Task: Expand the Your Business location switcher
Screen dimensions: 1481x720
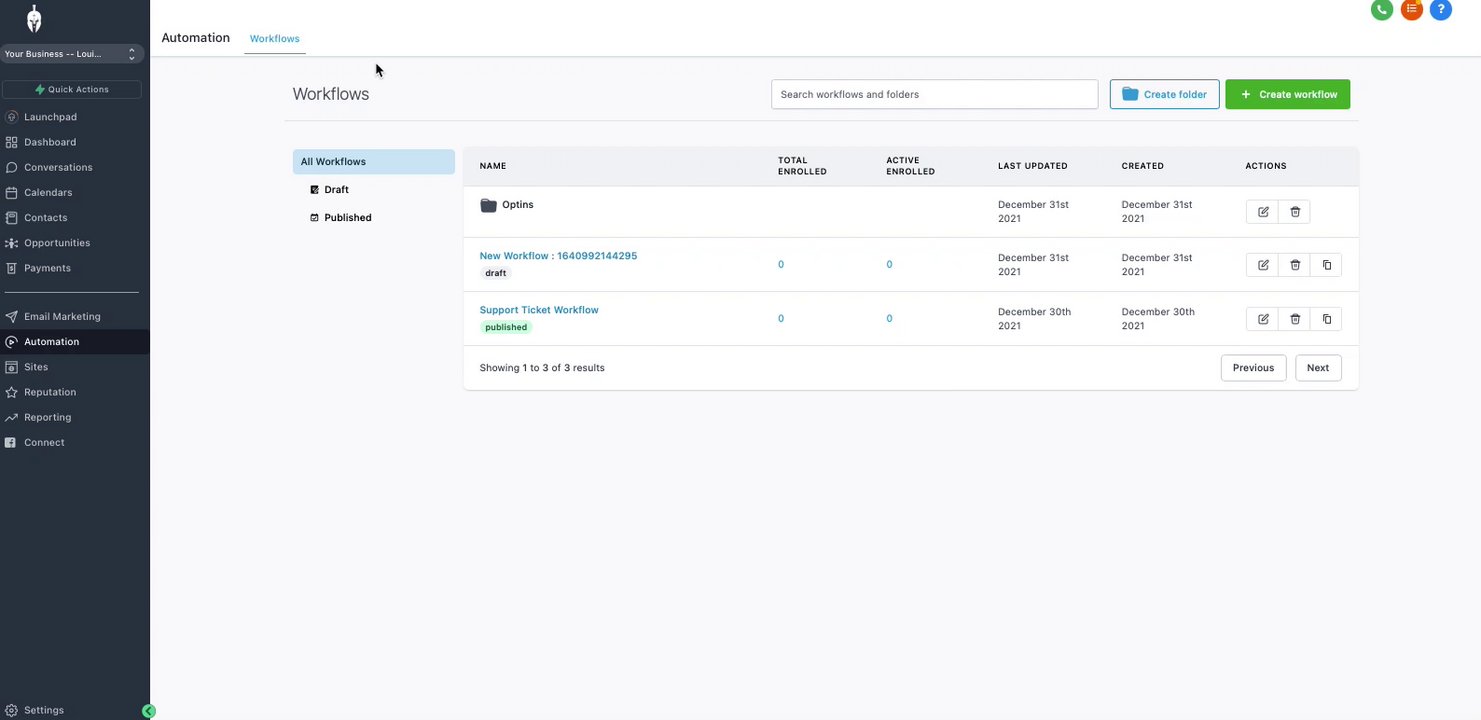Action: (x=72, y=54)
